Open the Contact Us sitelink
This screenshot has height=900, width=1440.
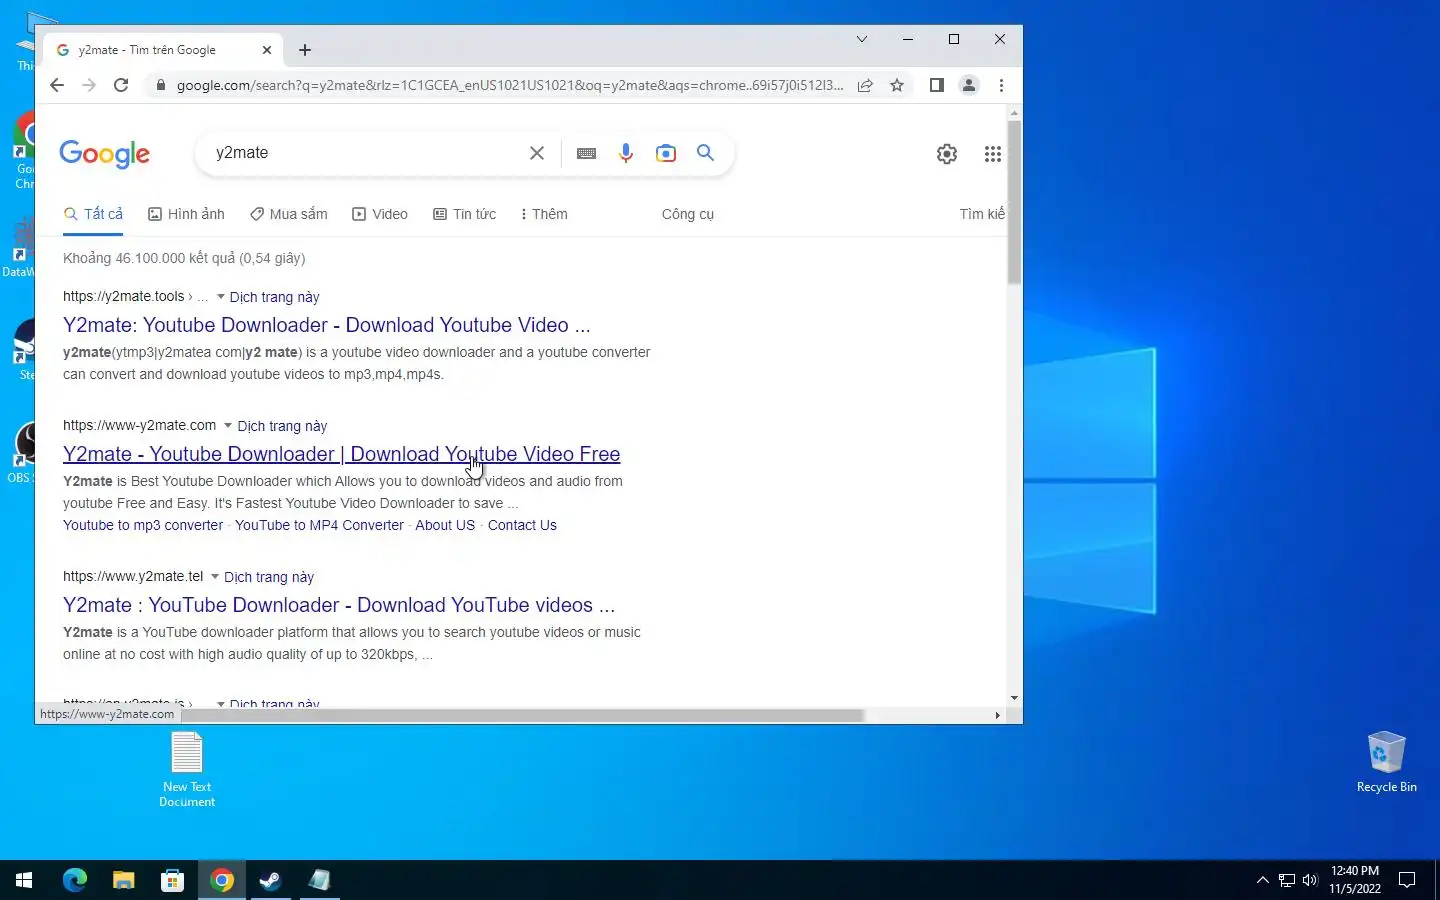522,525
